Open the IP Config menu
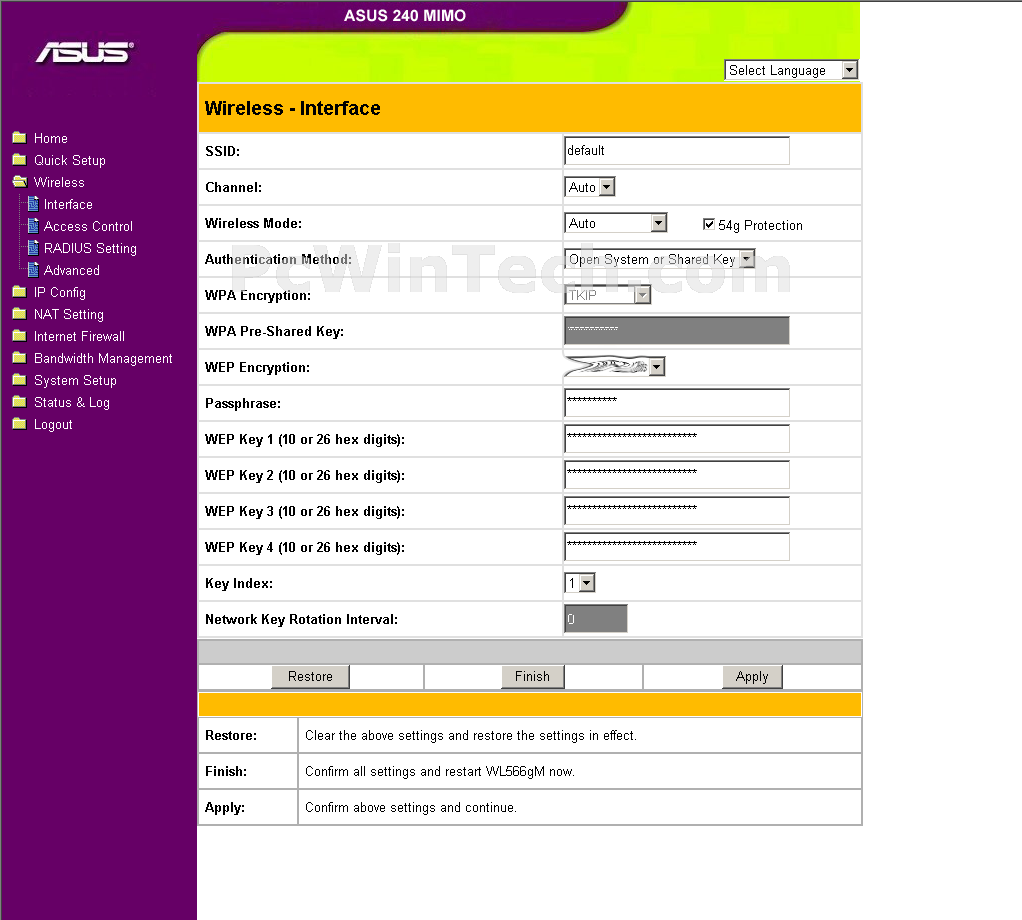The height and width of the screenshot is (920, 1022). pos(60,293)
